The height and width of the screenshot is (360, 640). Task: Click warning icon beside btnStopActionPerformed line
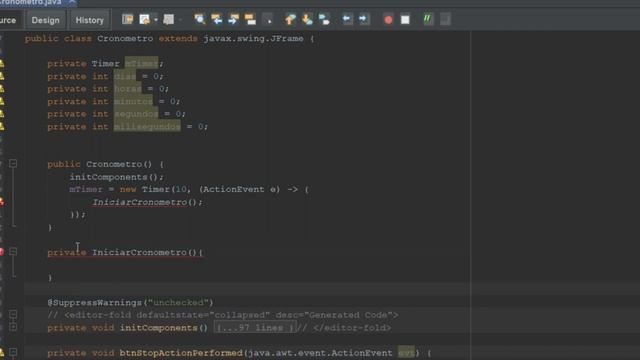tap(2, 353)
